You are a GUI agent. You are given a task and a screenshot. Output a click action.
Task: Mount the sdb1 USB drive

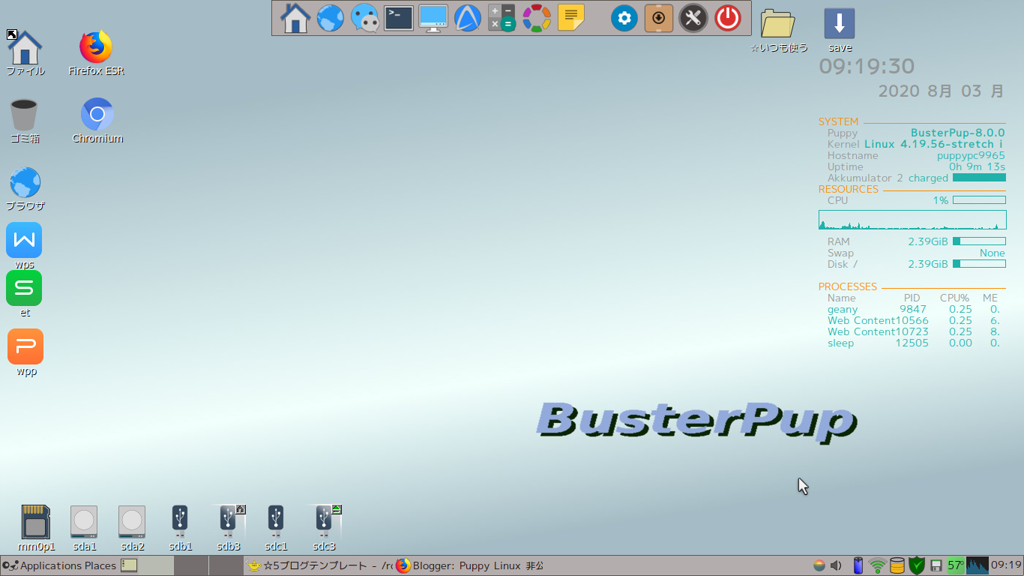(180, 520)
